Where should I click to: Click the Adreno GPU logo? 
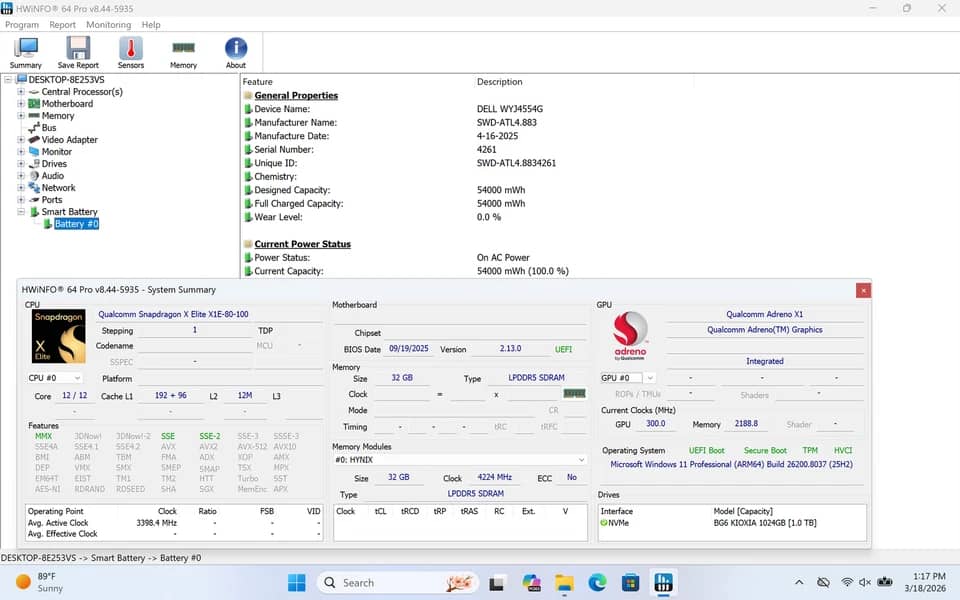[630, 336]
